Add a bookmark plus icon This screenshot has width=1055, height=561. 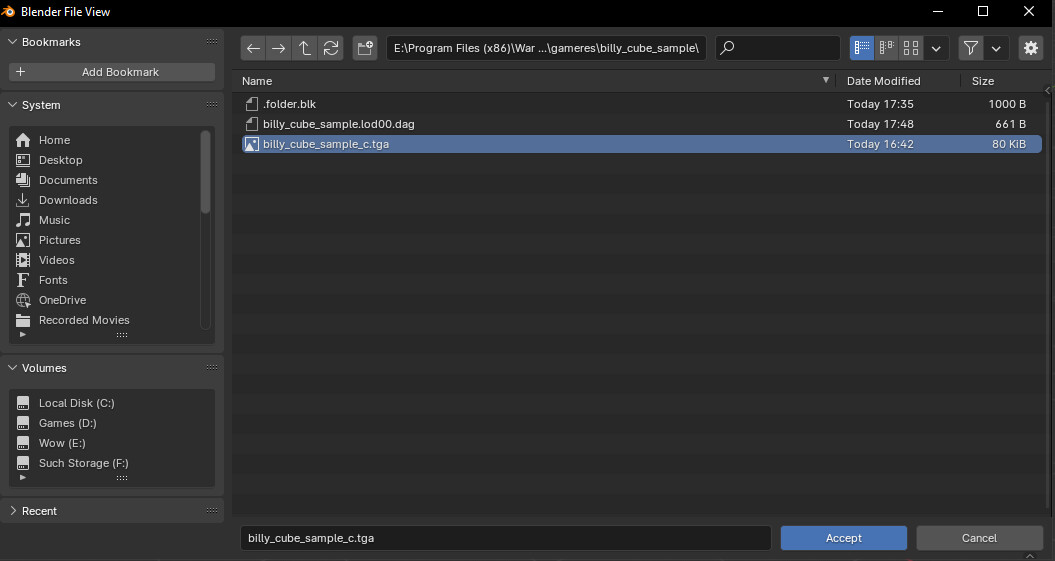point(21,72)
